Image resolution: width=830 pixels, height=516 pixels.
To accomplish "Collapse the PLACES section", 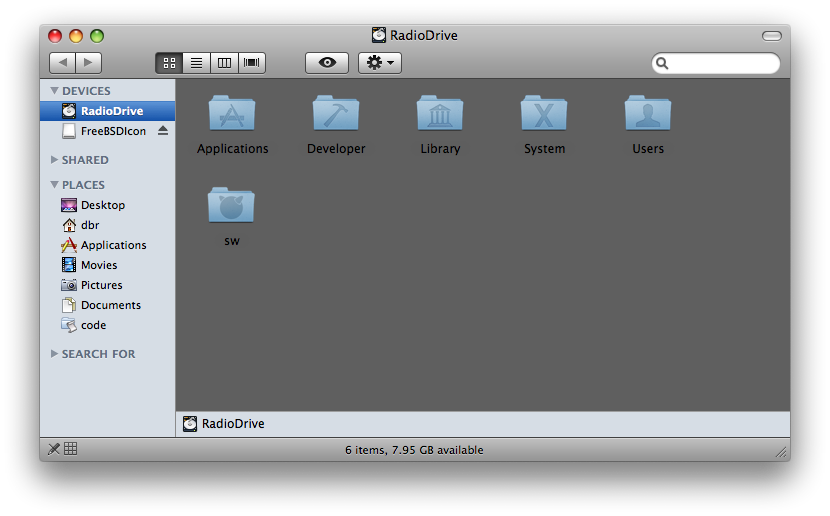I will (x=54, y=185).
